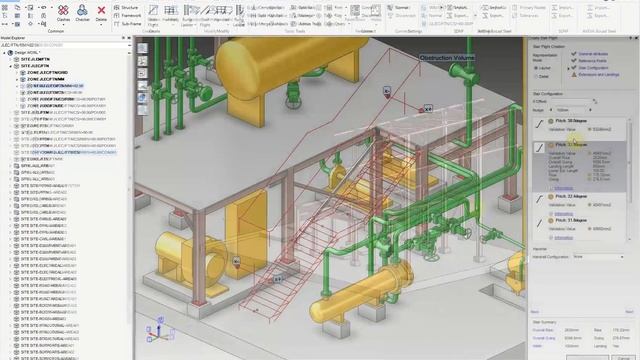Open the Delete dropdown arrow

click(x=101, y=24)
